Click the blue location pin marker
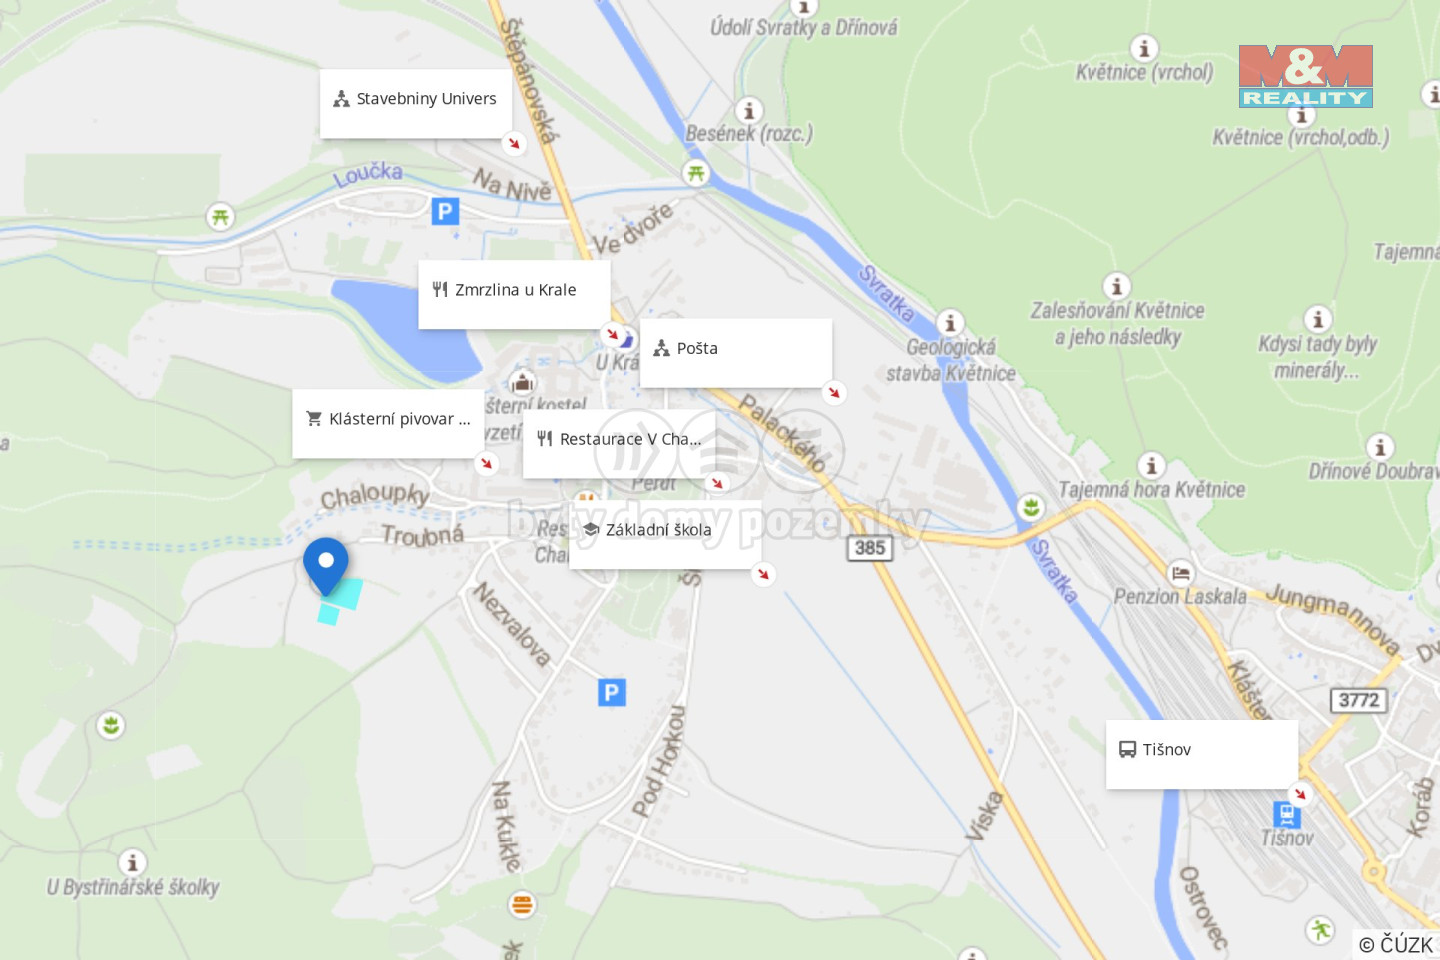The image size is (1440, 960). coord(326,565)
